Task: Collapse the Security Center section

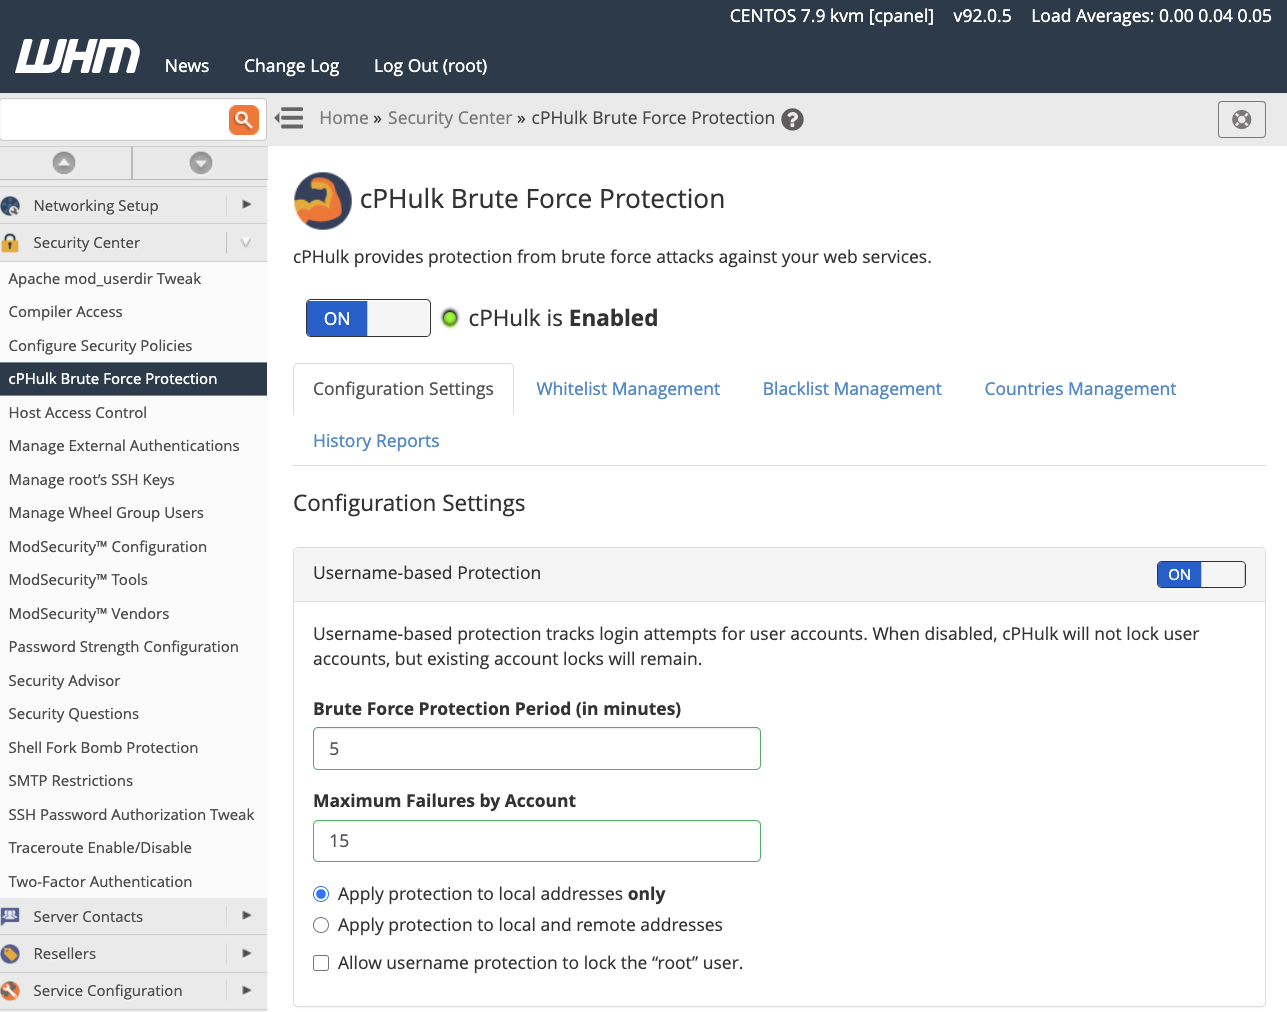Action: tap(246, 242)
